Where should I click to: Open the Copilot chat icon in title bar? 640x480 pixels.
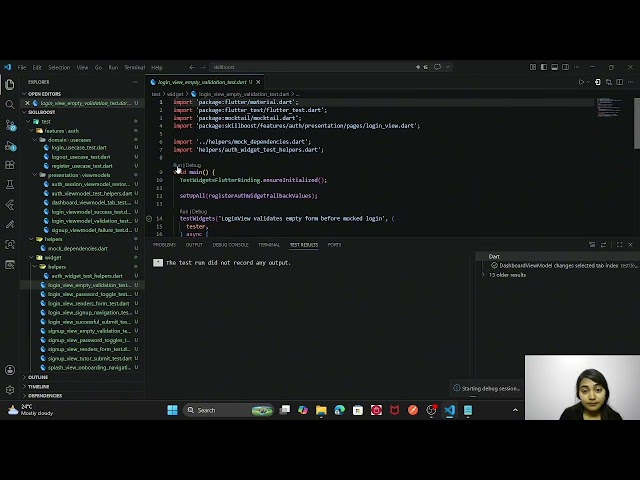point(438,67)
